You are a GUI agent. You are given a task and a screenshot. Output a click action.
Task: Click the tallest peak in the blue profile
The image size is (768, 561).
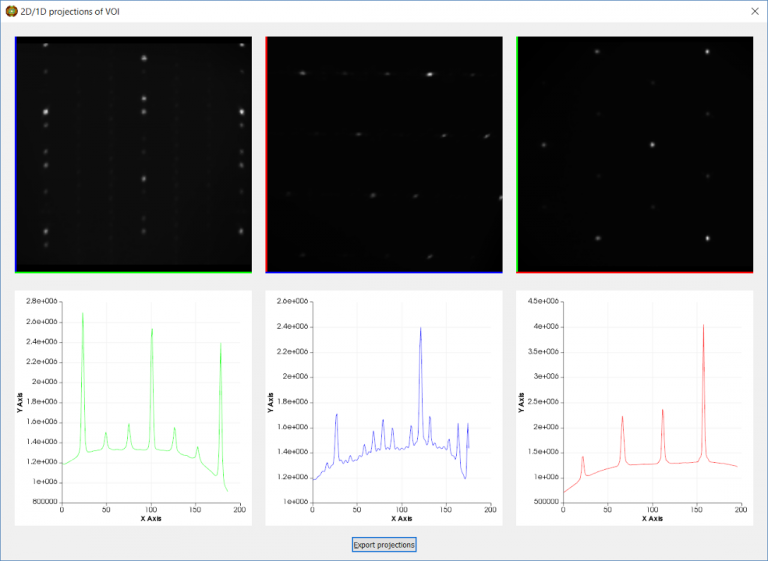(x=420, y=328)
